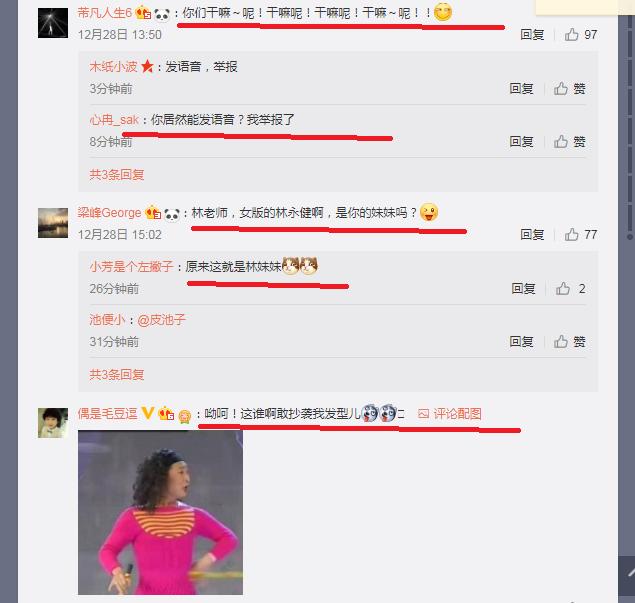This screenshot has height=603, width=635.
Task: Reply to 木纸小波's message
Action: click(x=521, y=89)
